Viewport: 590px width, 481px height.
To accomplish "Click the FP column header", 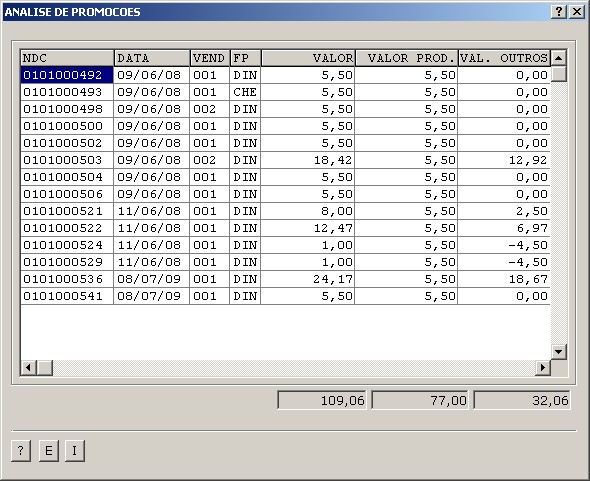I will pyautogui.click(x=245, y=58).
